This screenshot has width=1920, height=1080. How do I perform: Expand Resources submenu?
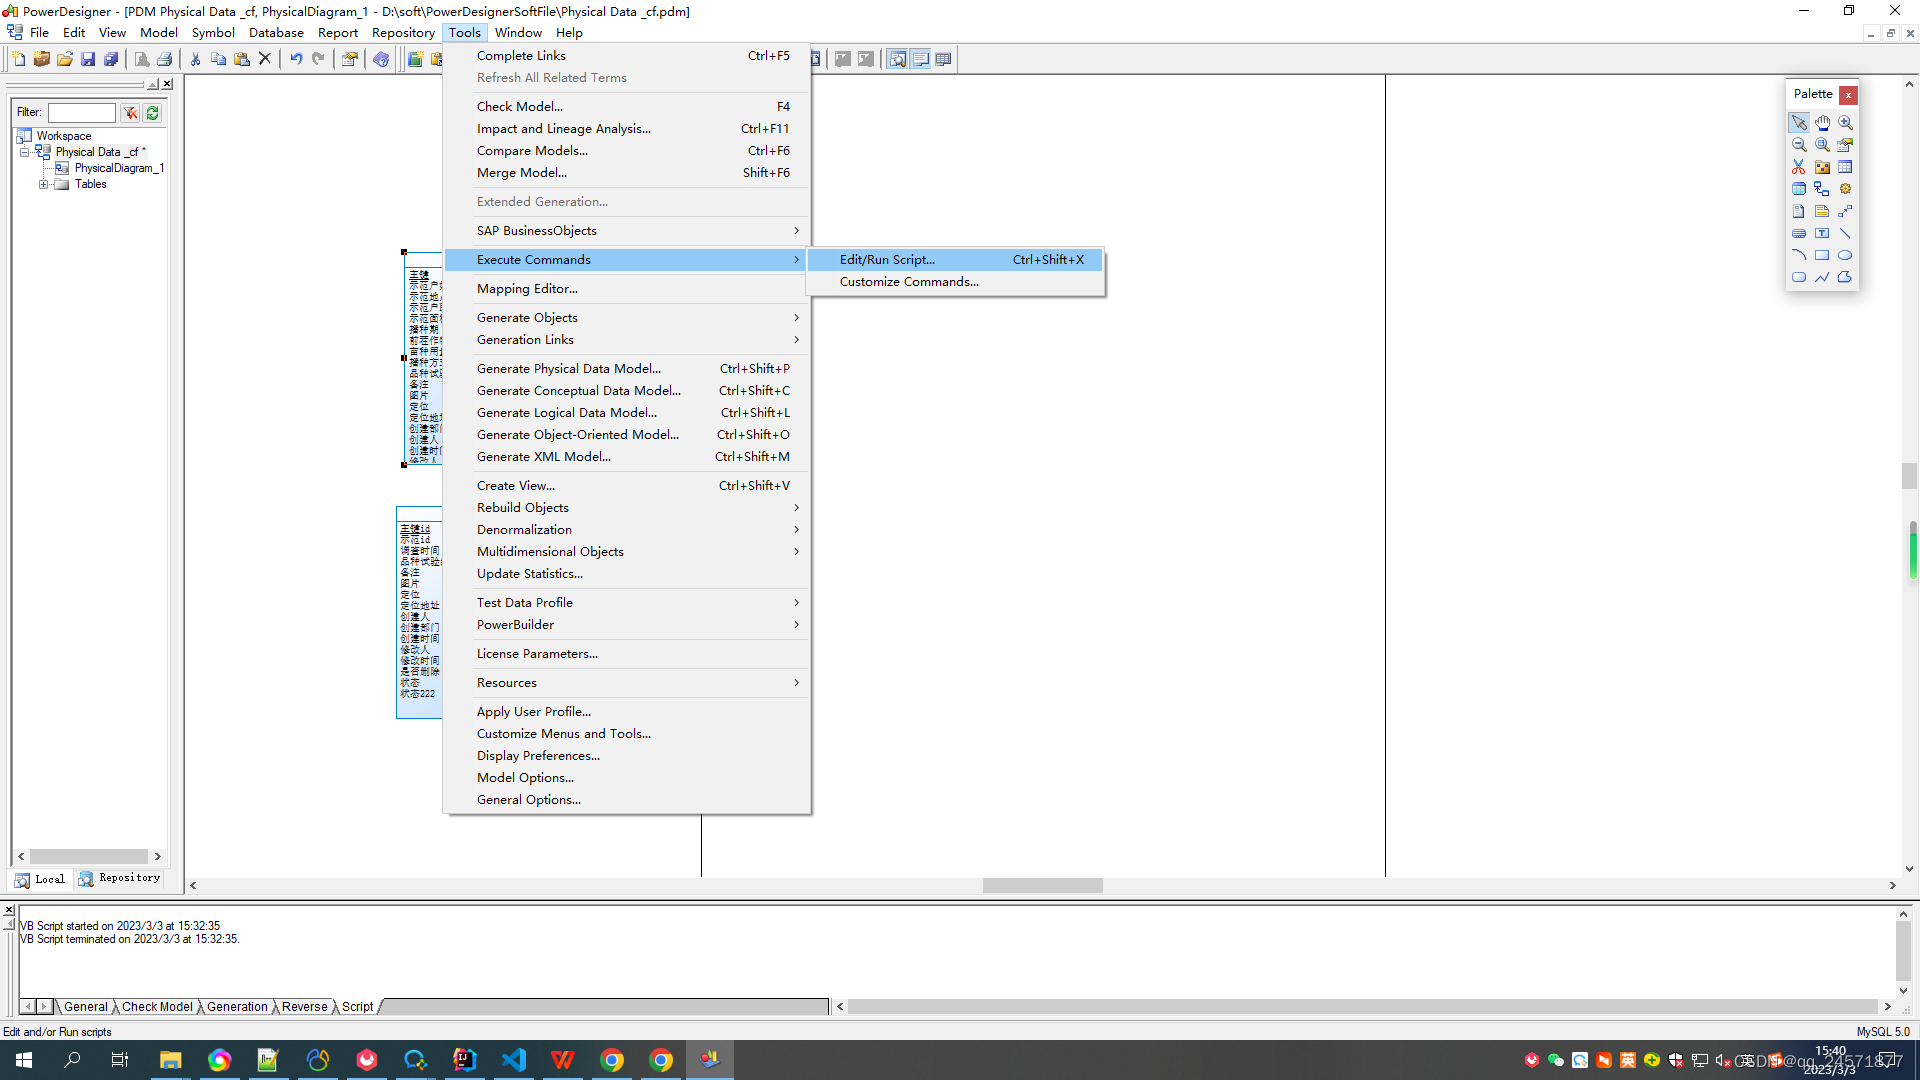pyautogui.click(x=627, y=683)
